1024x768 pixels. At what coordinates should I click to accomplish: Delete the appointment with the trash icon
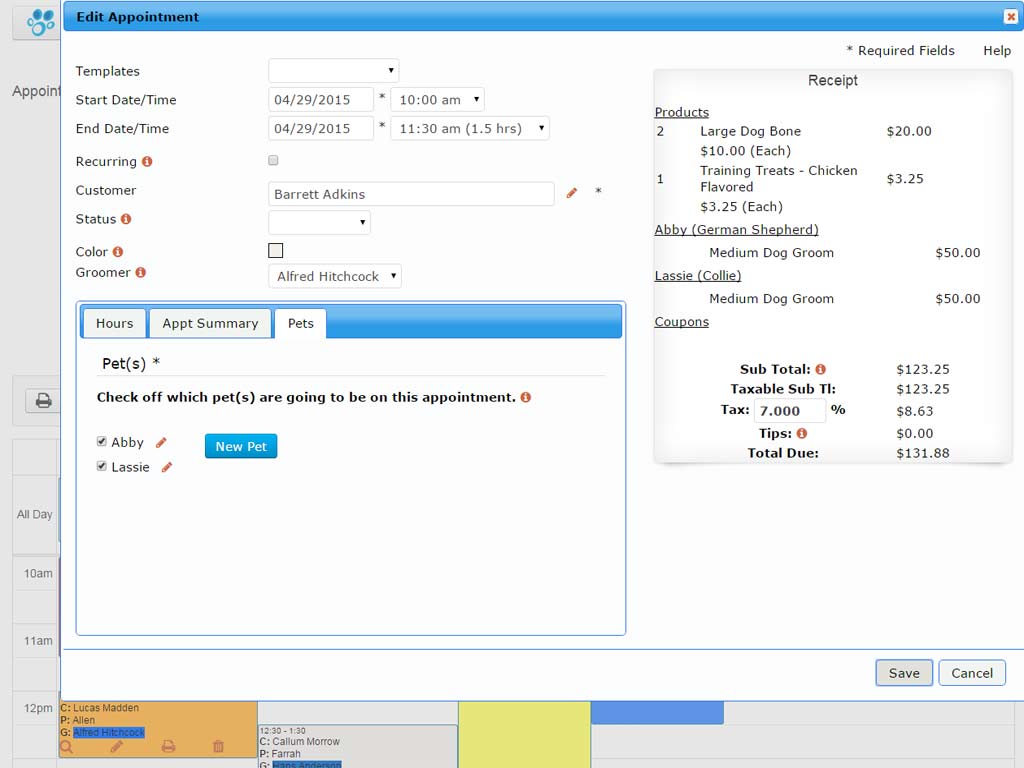tap(218, 747)
